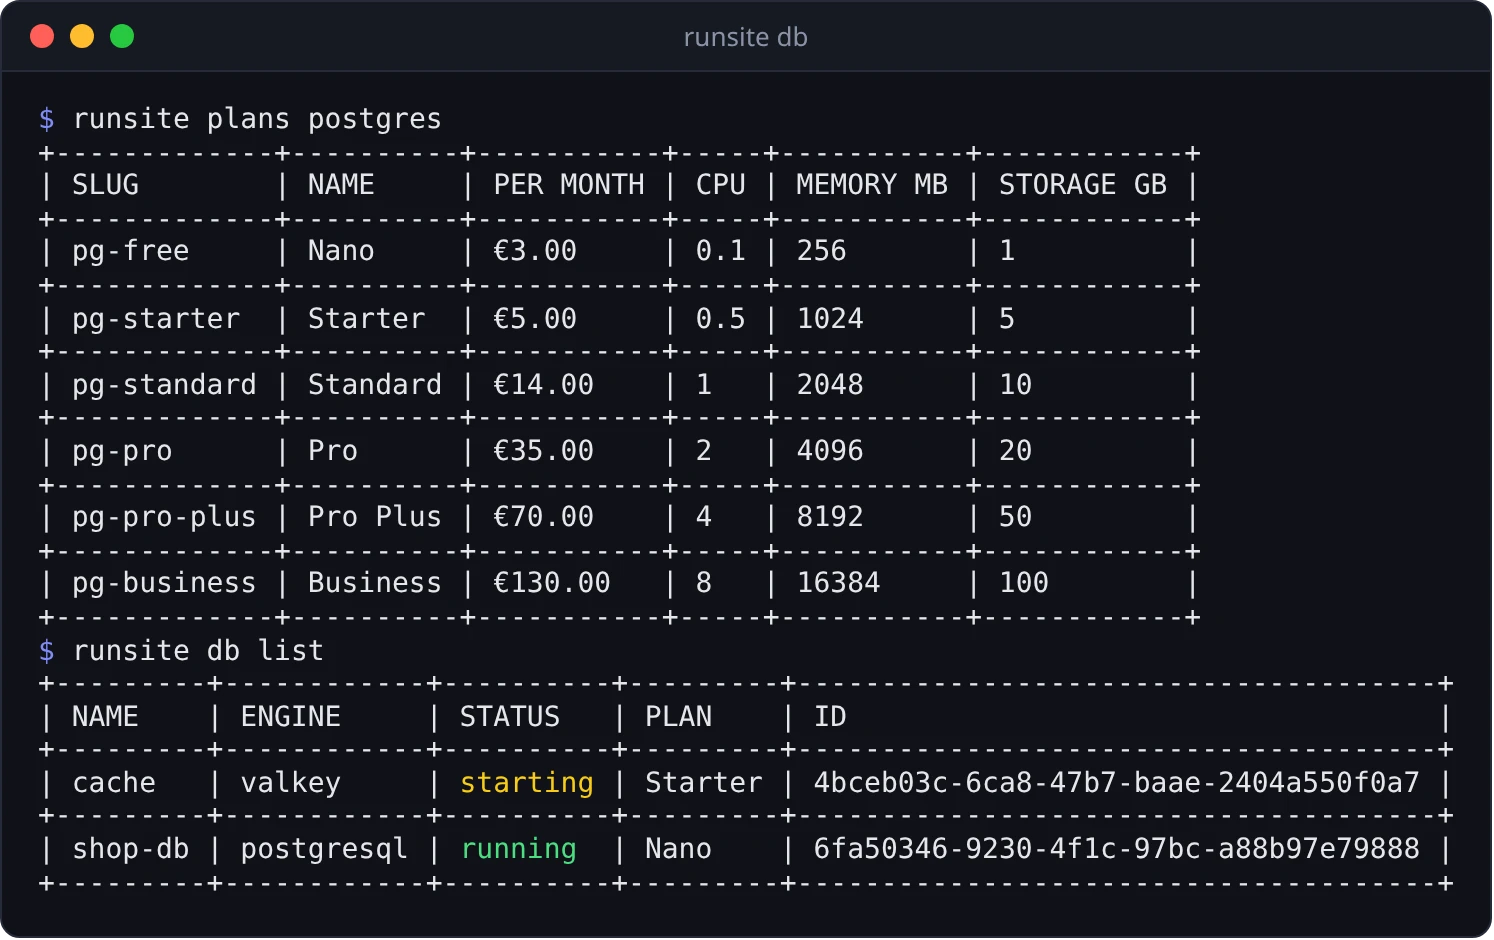Click the 256 memory value

tap(822, 251)
